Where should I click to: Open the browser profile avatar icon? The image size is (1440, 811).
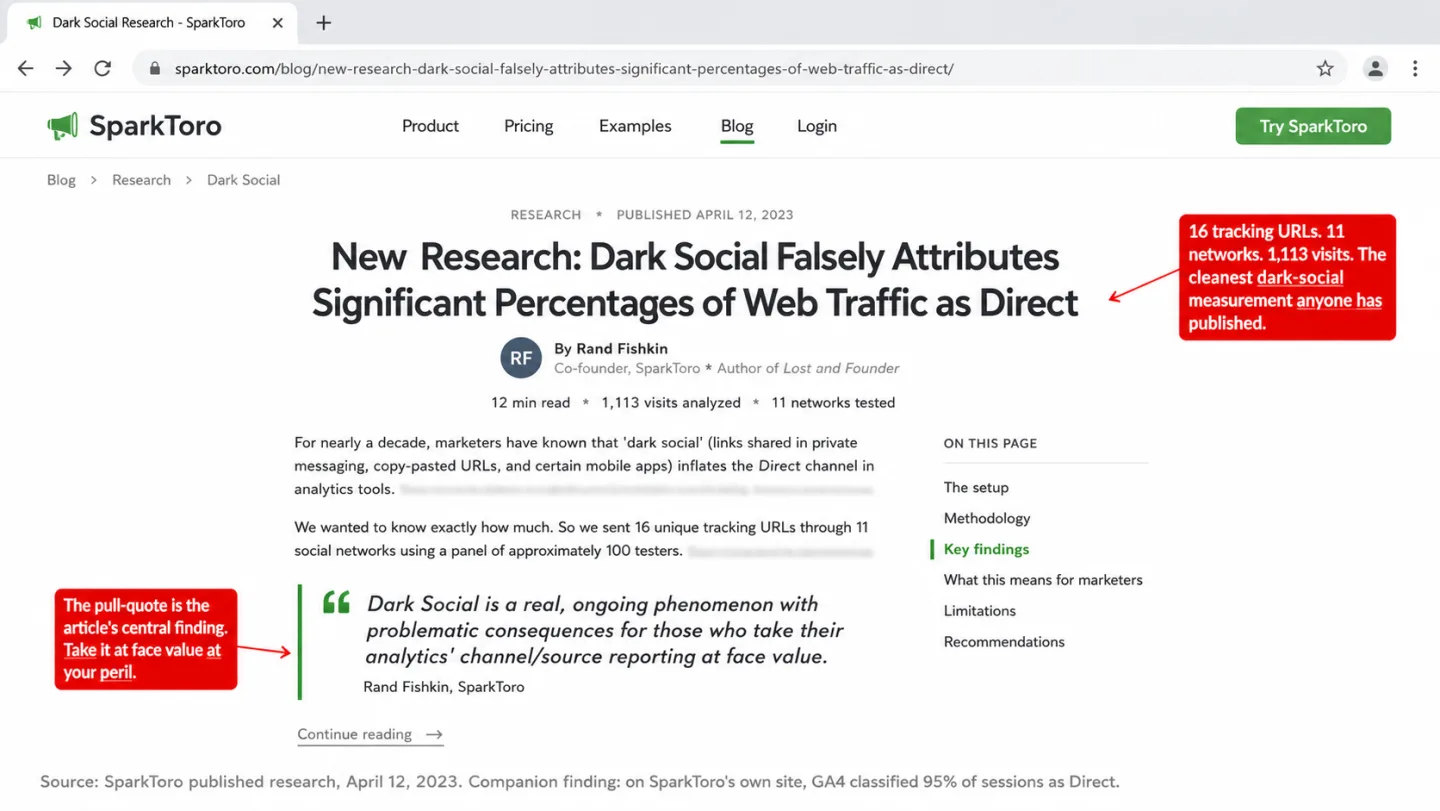[1376, 68]
